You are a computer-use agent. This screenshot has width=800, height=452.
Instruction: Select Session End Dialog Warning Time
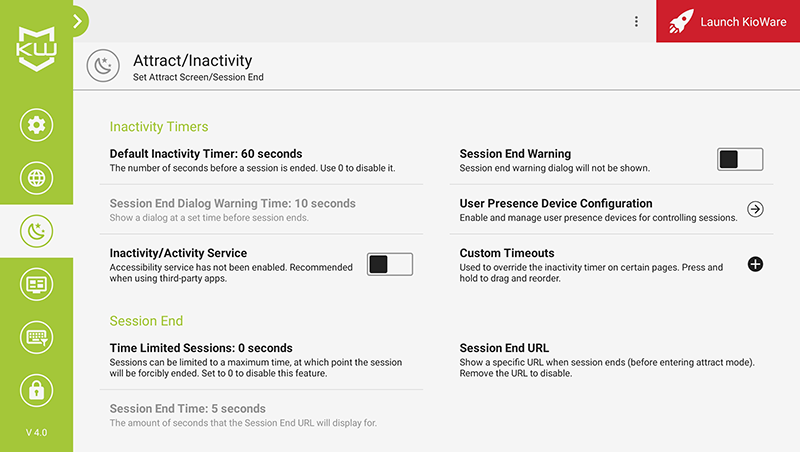[x=261, y=210]
